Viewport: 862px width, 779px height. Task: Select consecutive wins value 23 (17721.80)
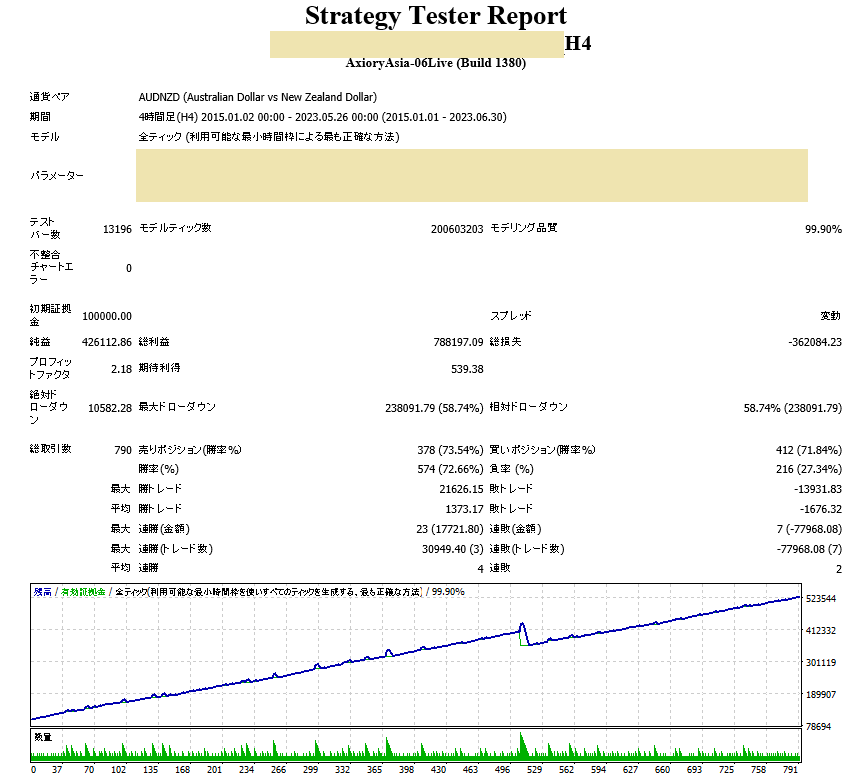450,529
